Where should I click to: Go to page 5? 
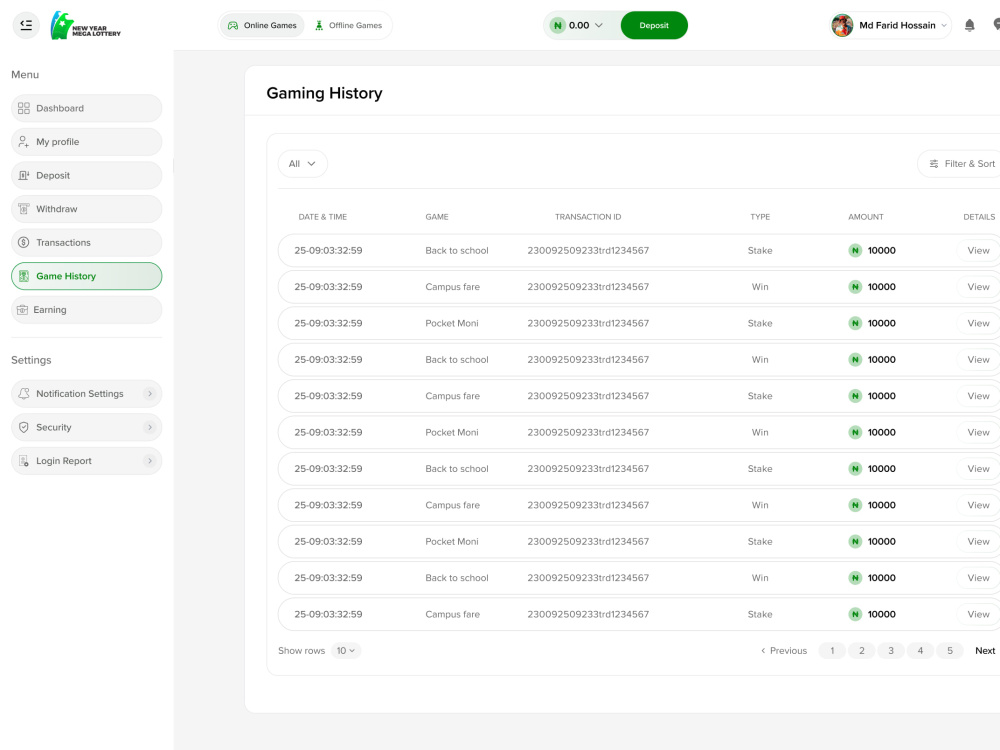[x=950, y=651]
